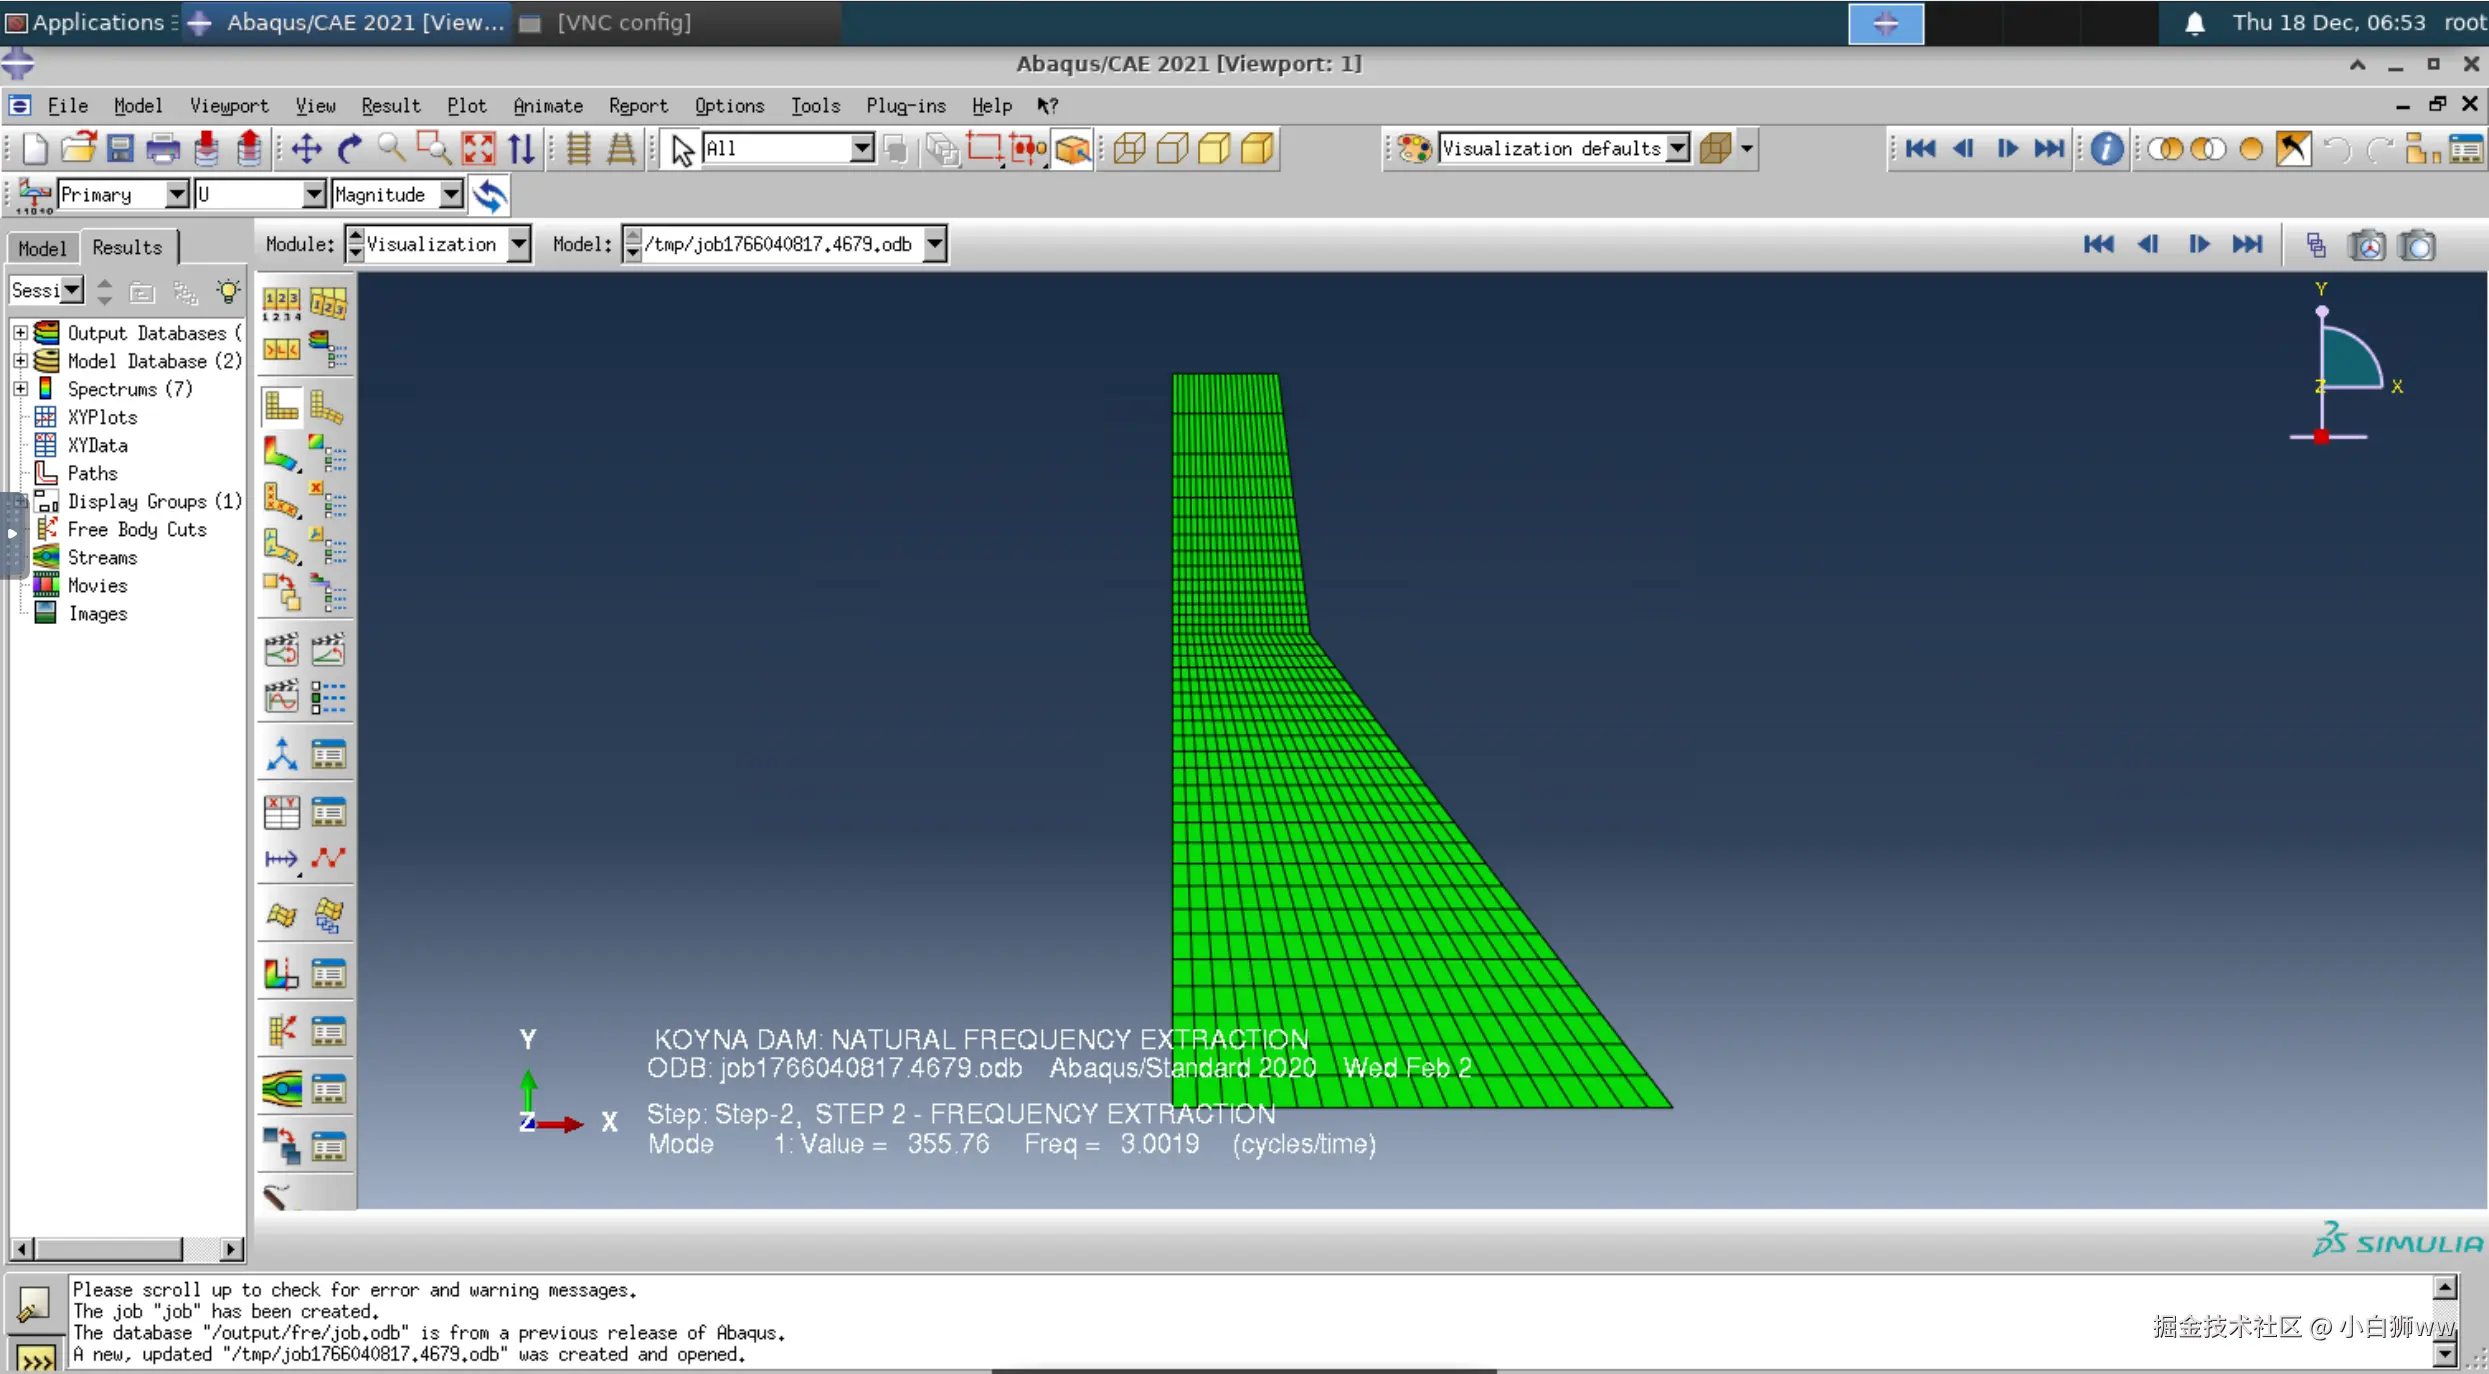The image size is (2489, 1374).
Task: Click the color code palette icon
Action: 1414,149
